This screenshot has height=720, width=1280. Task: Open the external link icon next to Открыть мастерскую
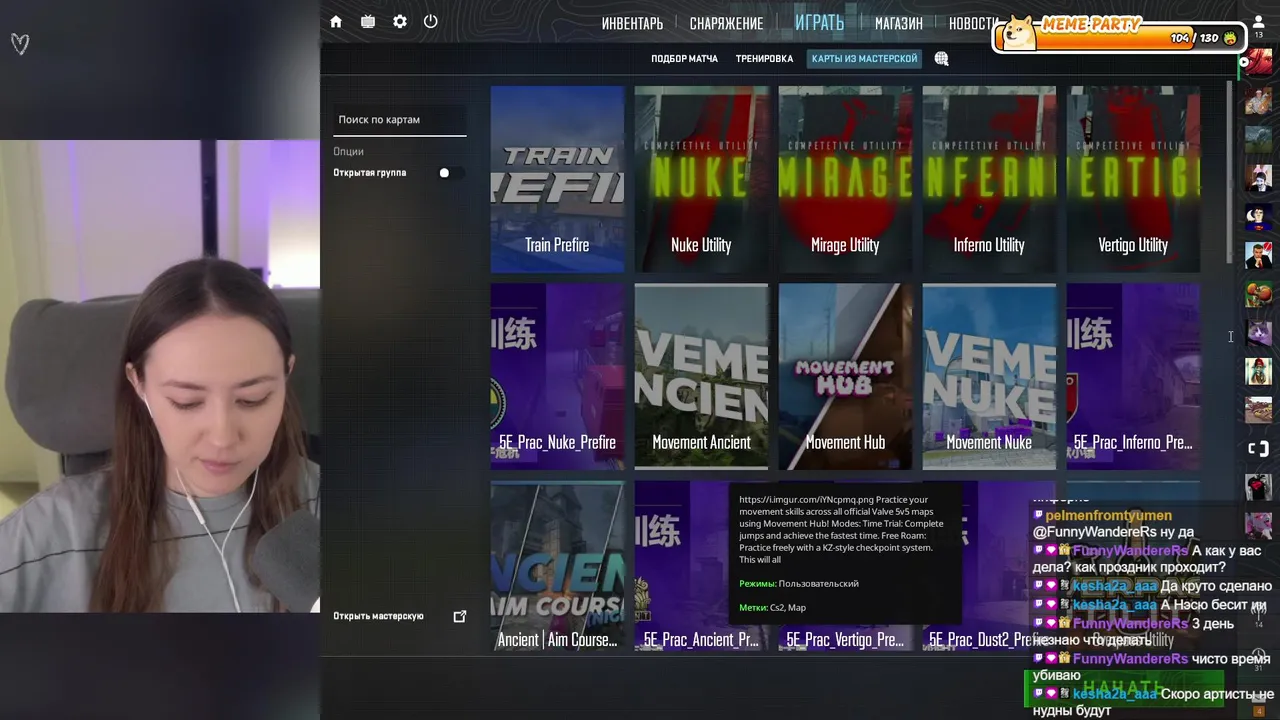(x=460, y=616)
